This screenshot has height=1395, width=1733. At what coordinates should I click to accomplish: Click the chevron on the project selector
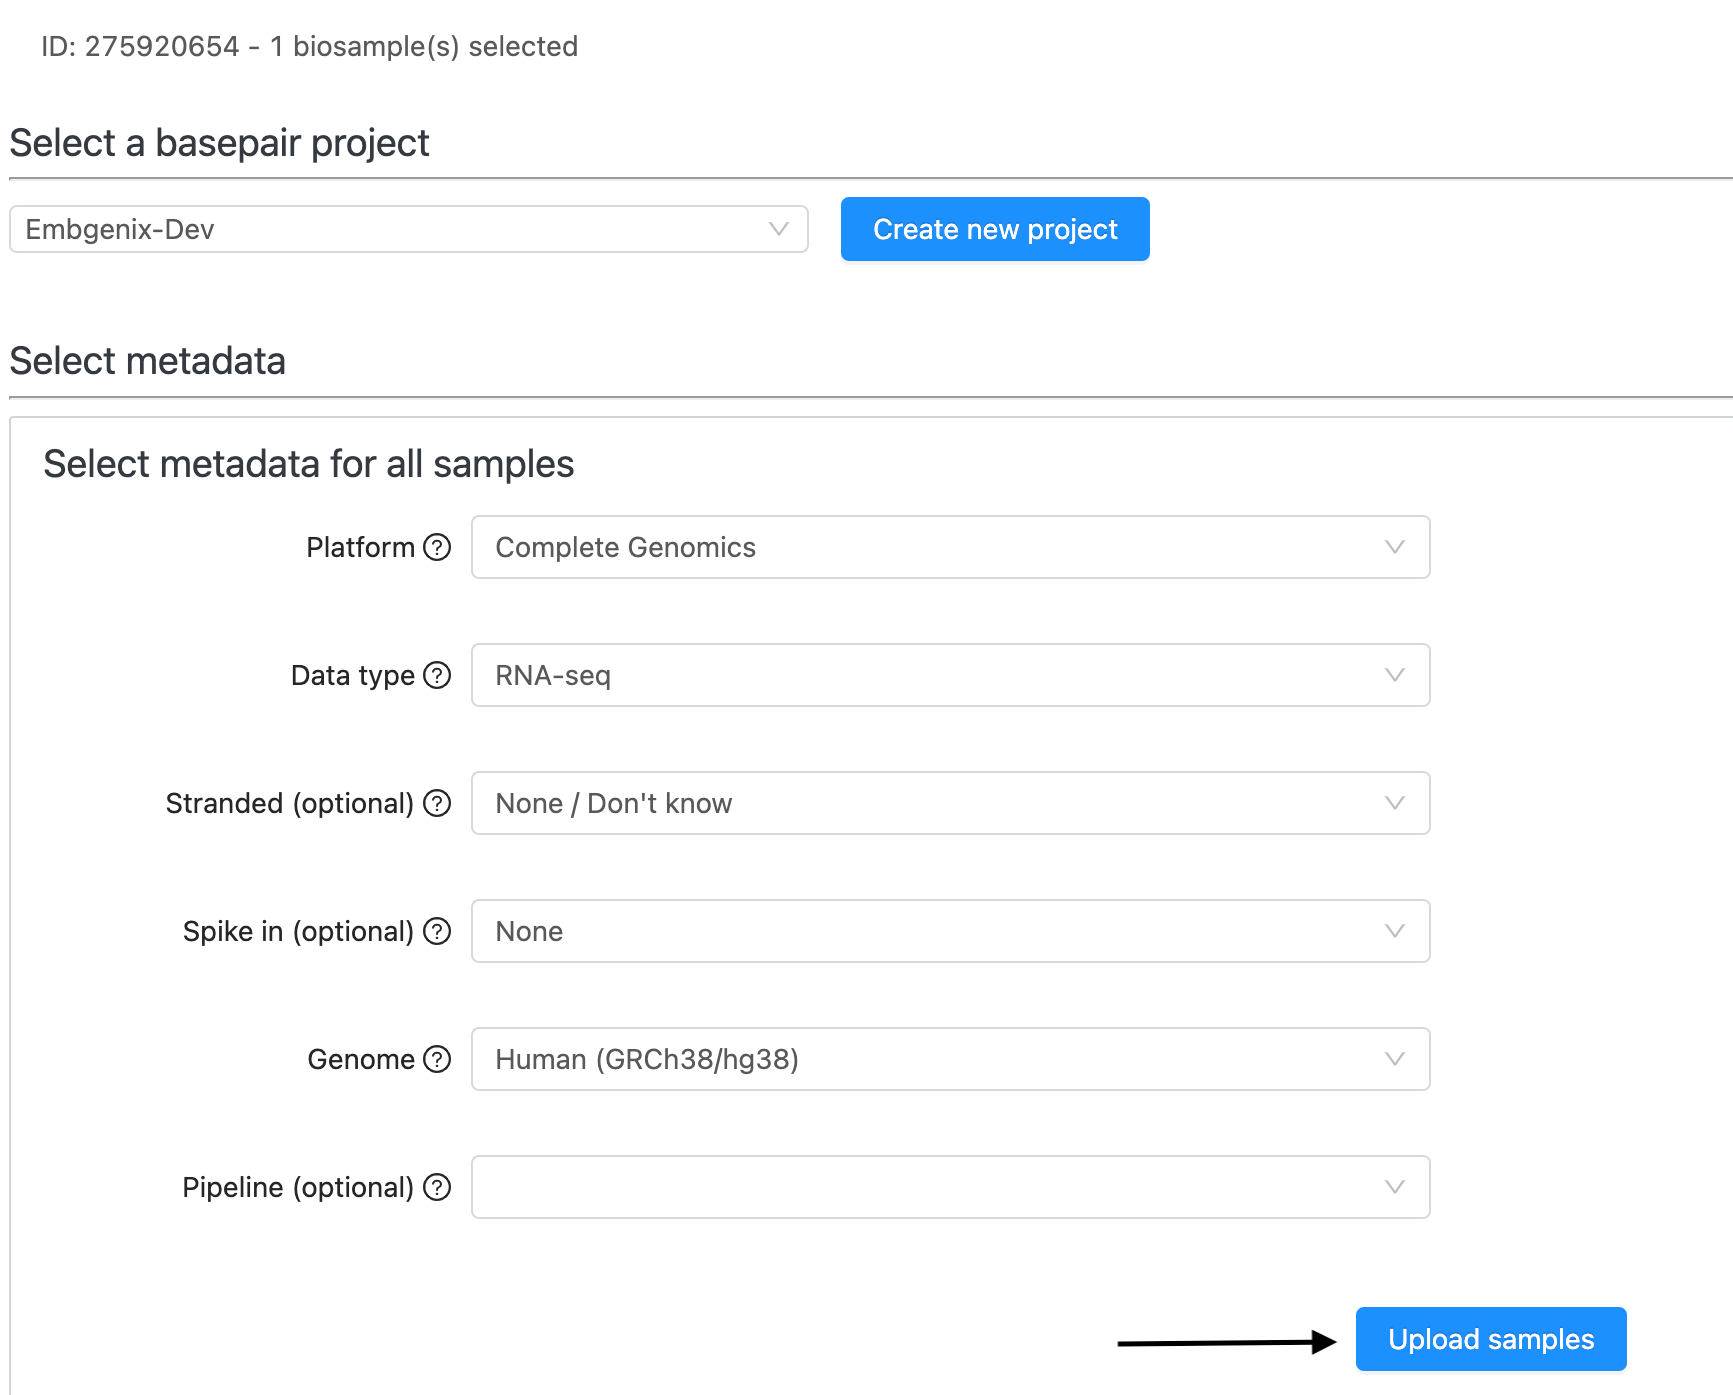[779, 229]
